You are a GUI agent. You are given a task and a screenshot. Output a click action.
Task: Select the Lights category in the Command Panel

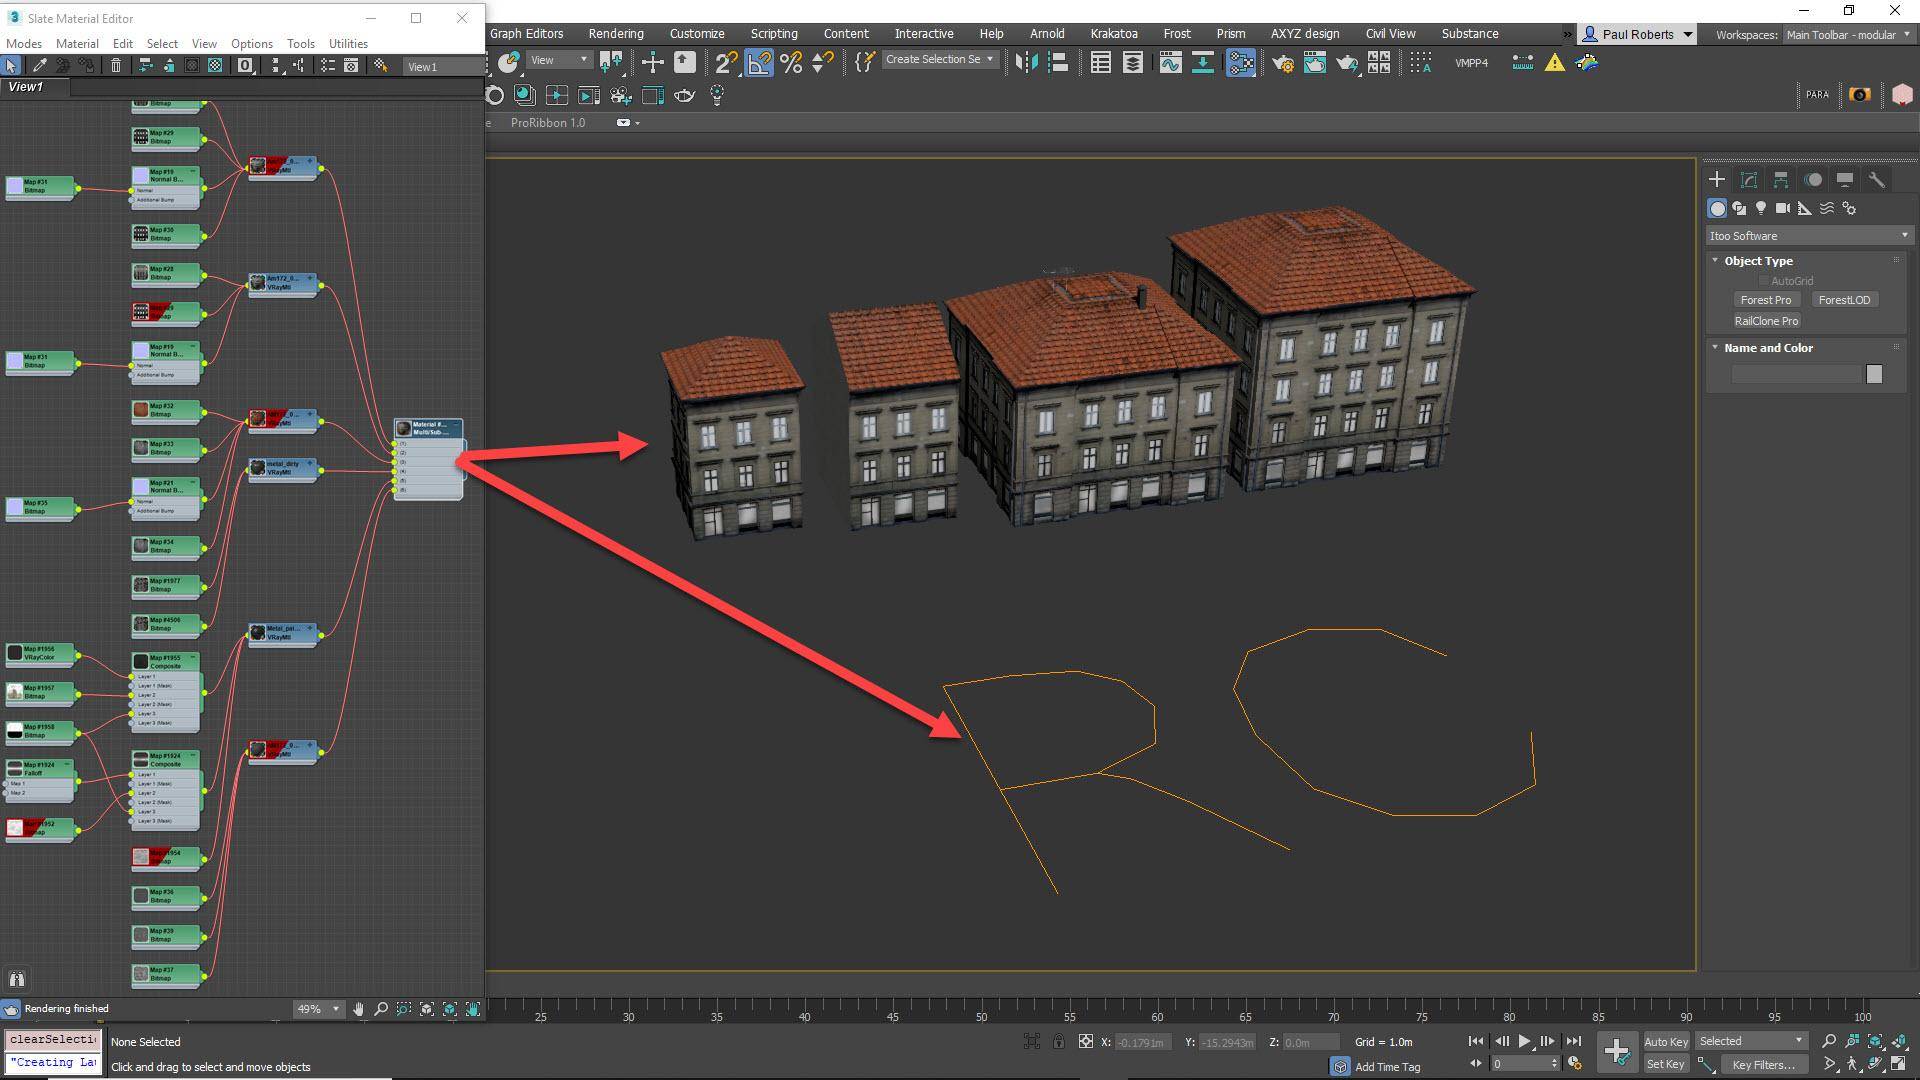tap(1761, 208)
